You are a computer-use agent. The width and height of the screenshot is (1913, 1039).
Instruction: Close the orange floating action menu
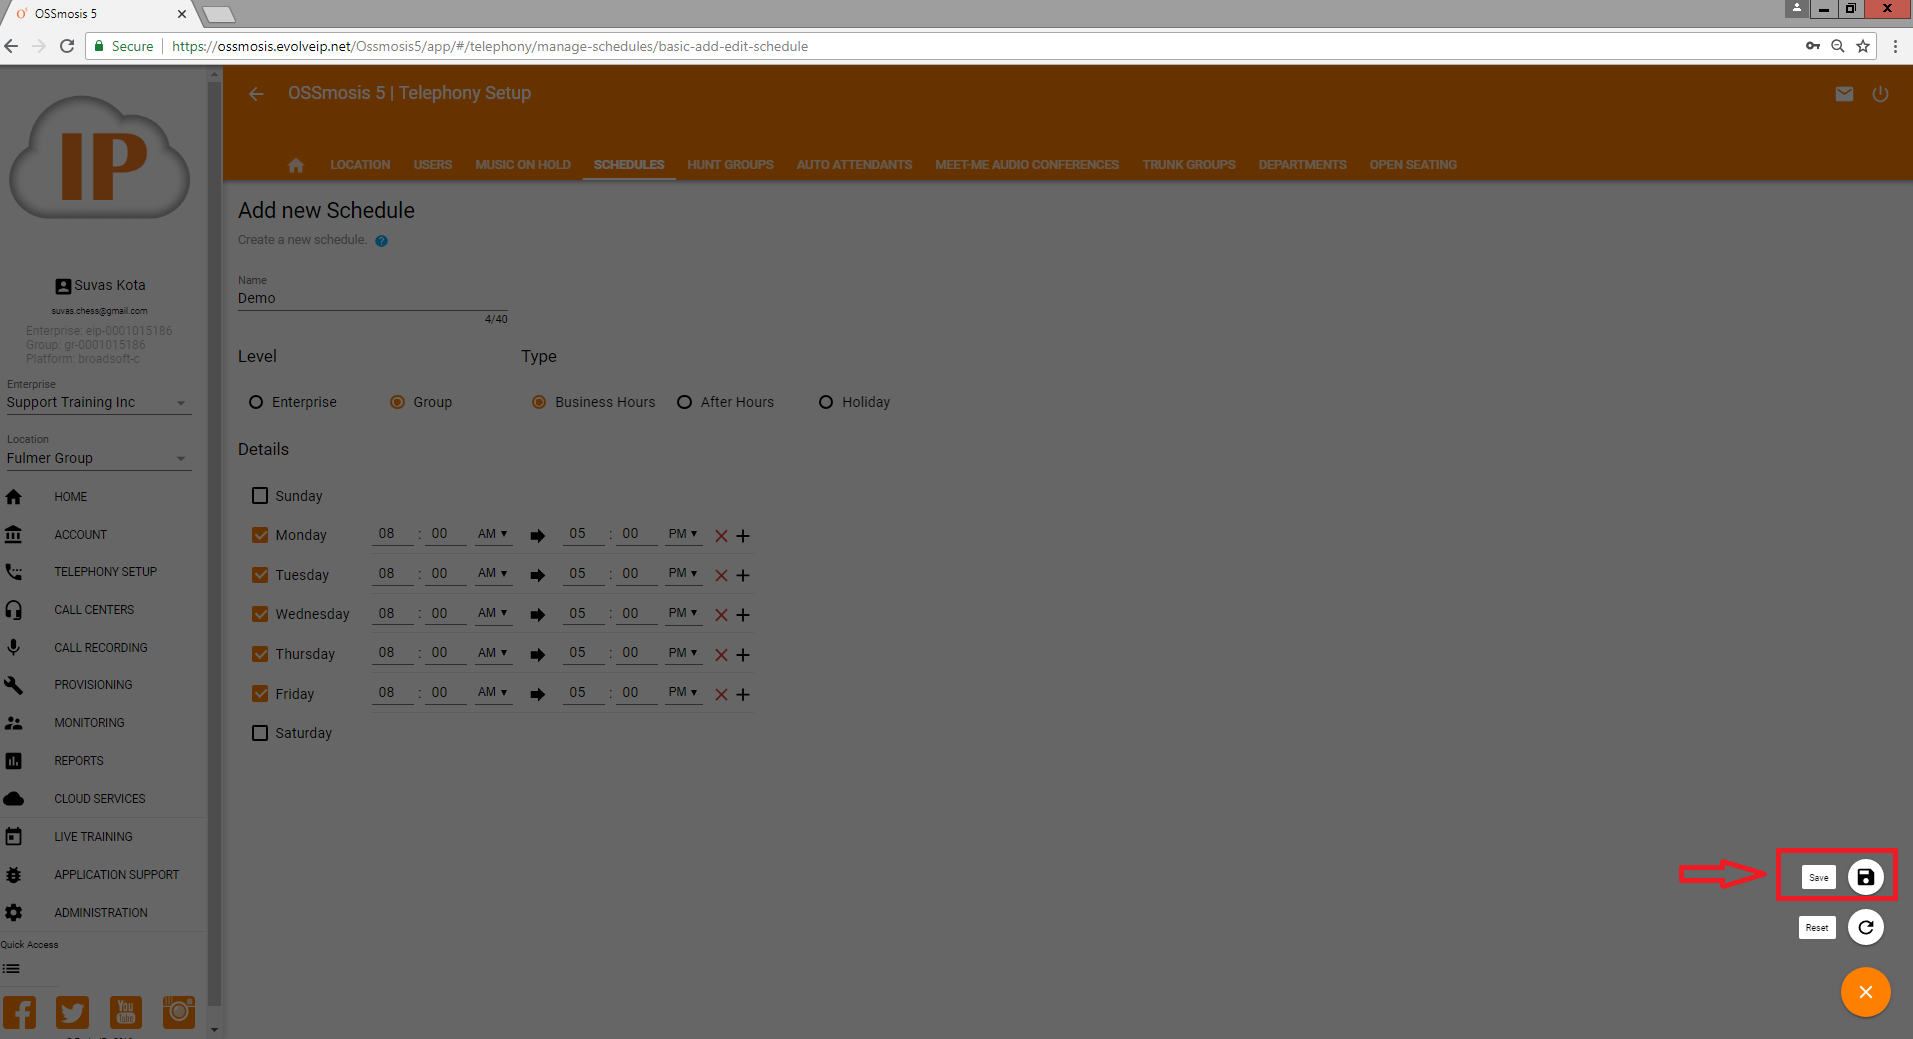(x=1865, y=992)
